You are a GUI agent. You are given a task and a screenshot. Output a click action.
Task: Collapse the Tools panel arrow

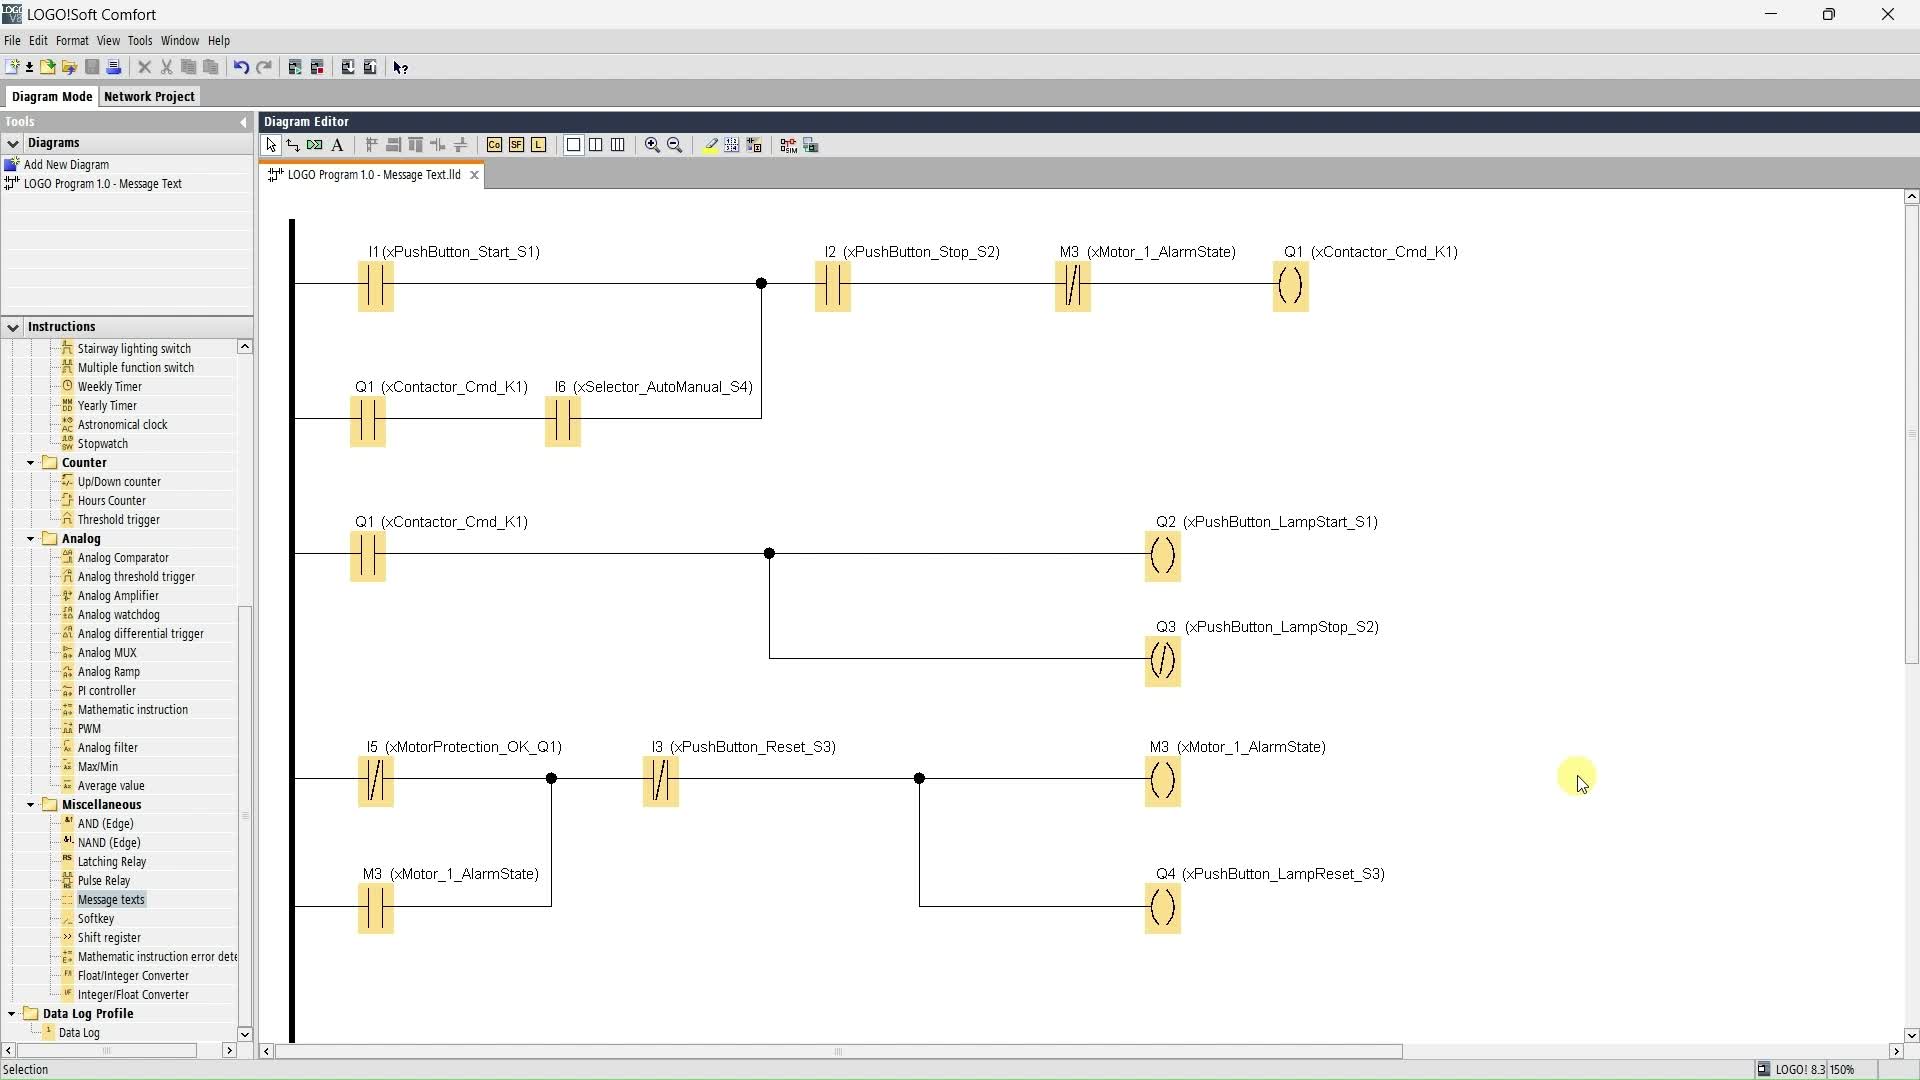click(243, 122)
